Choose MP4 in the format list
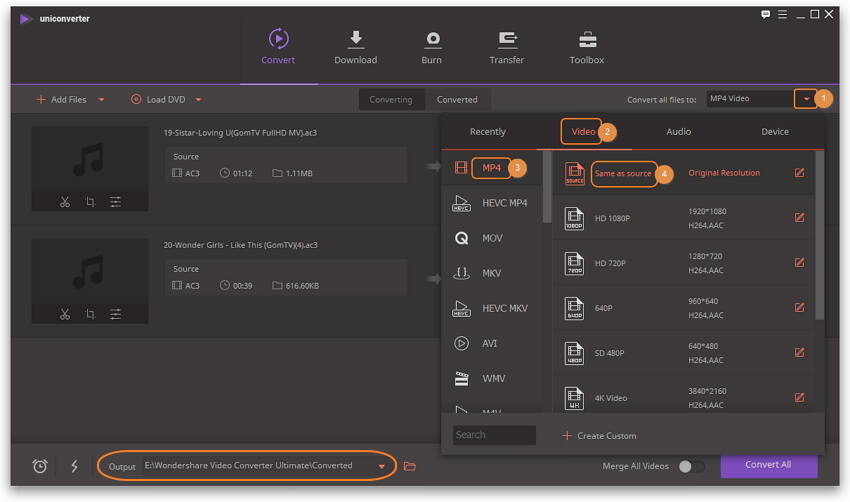This screenshot has width=850, height=502. (493, 168)
